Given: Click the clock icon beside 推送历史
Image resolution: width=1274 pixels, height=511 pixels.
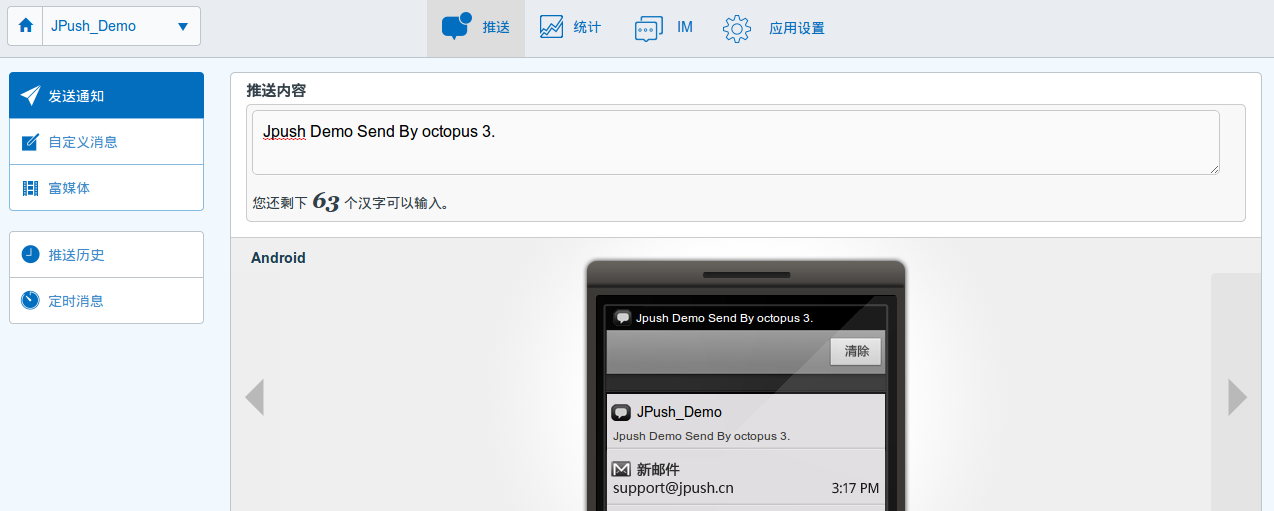Looking at the screenshot, I should [31, 254].
